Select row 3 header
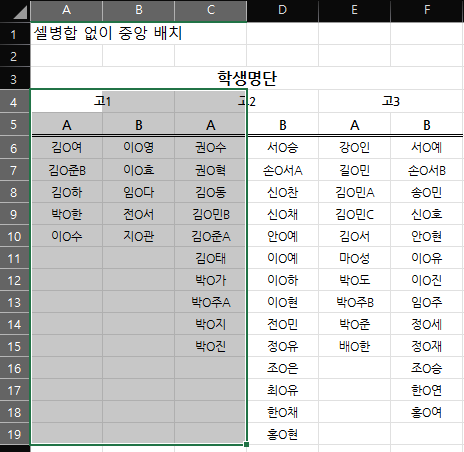 (15, 78)
